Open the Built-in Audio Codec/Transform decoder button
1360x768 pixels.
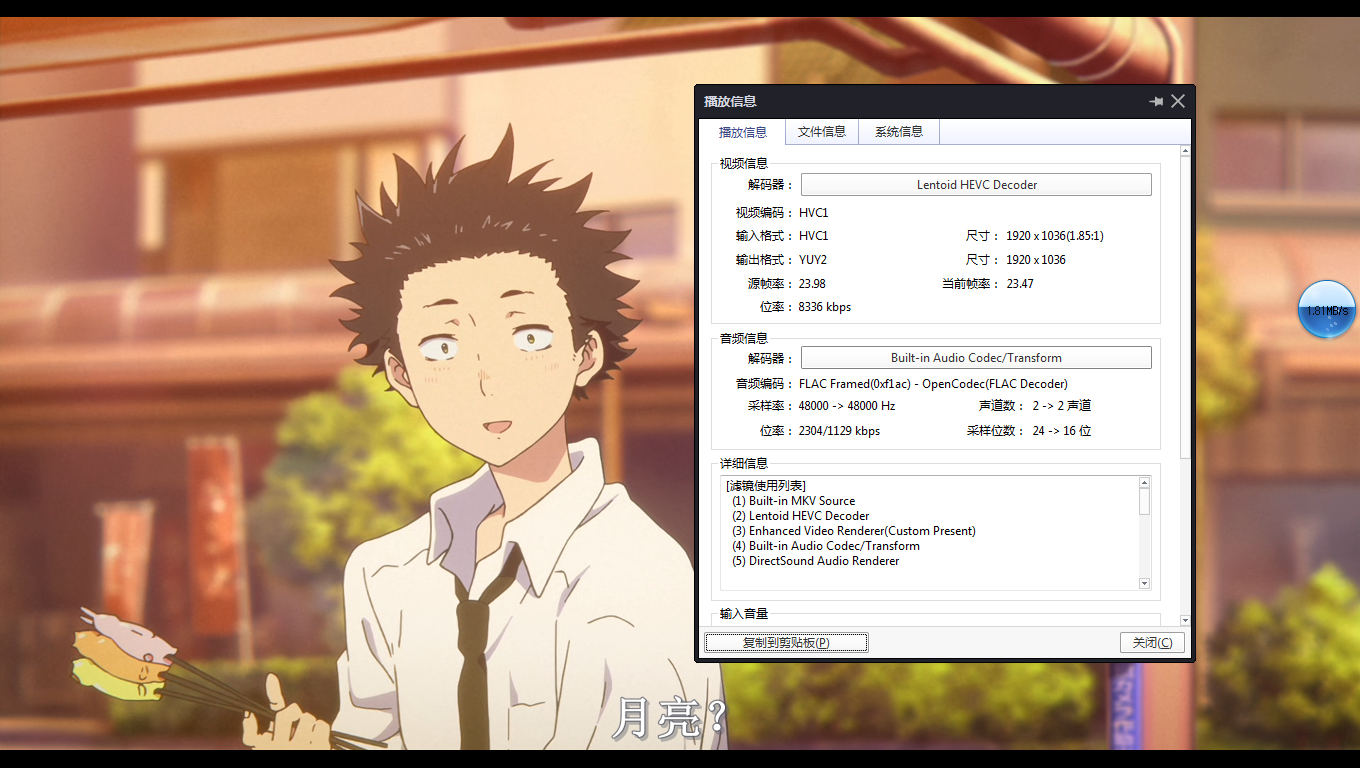click(x=975, y=357)
